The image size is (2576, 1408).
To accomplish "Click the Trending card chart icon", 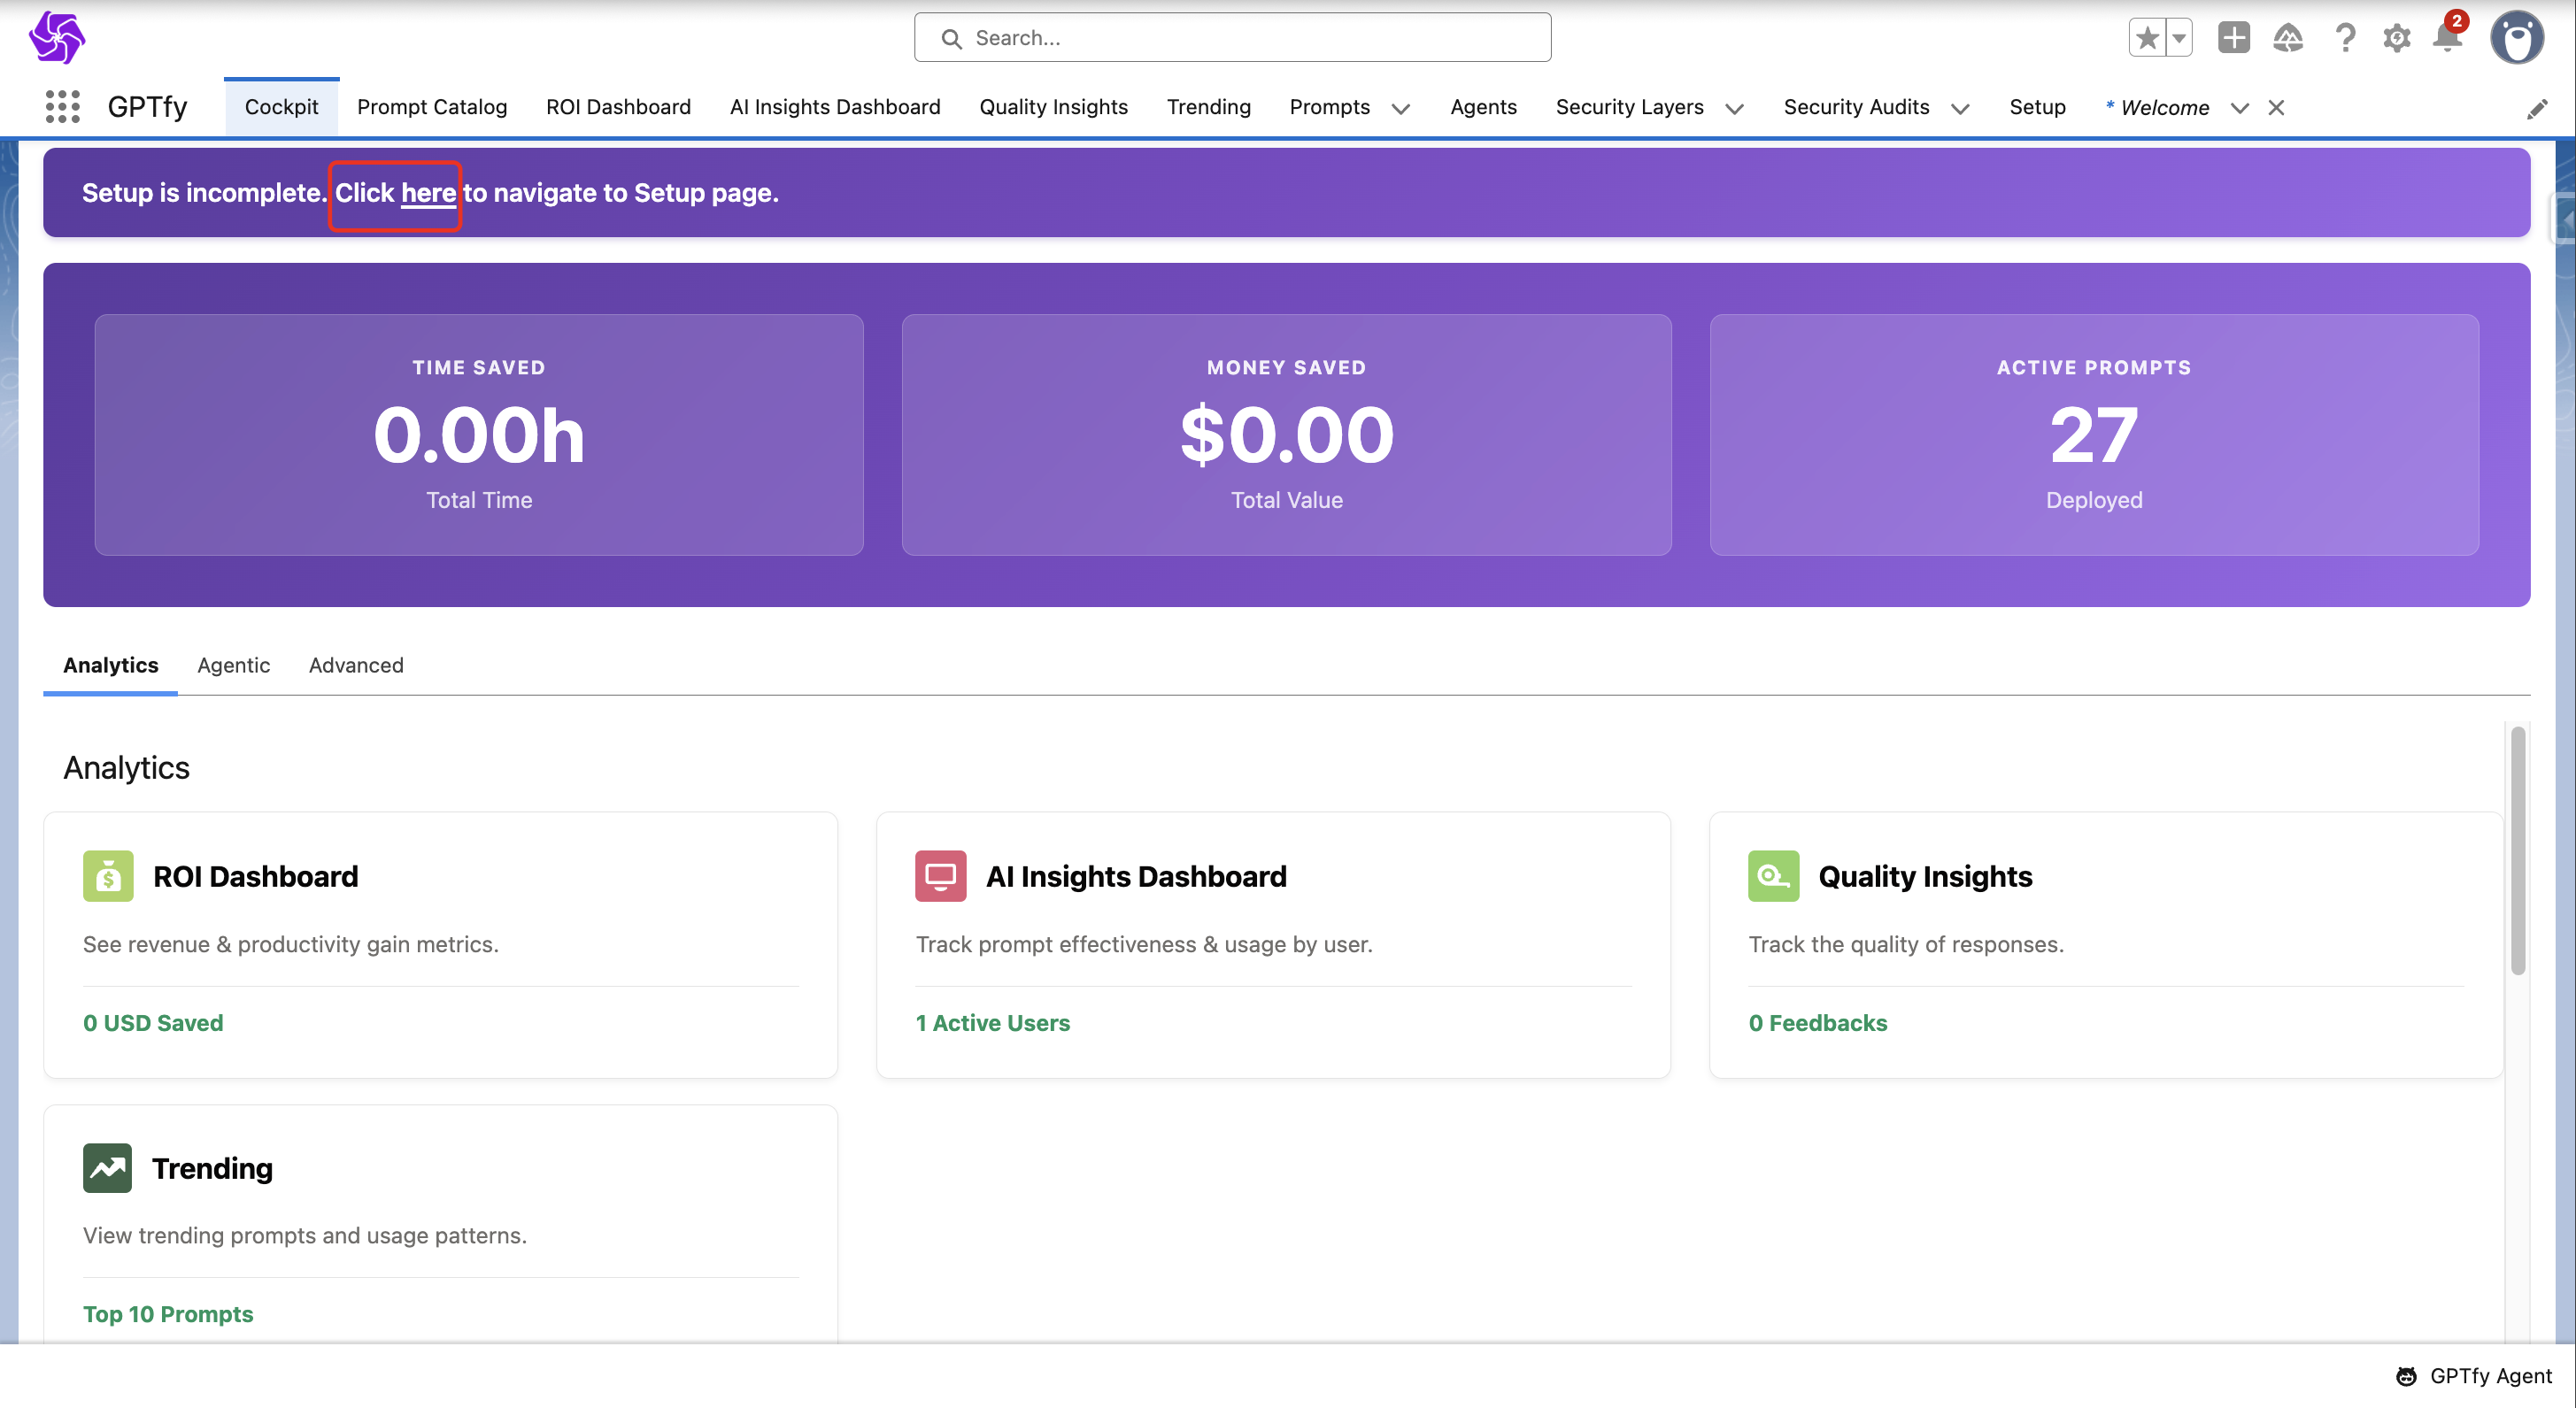I will click(107, 1167).
